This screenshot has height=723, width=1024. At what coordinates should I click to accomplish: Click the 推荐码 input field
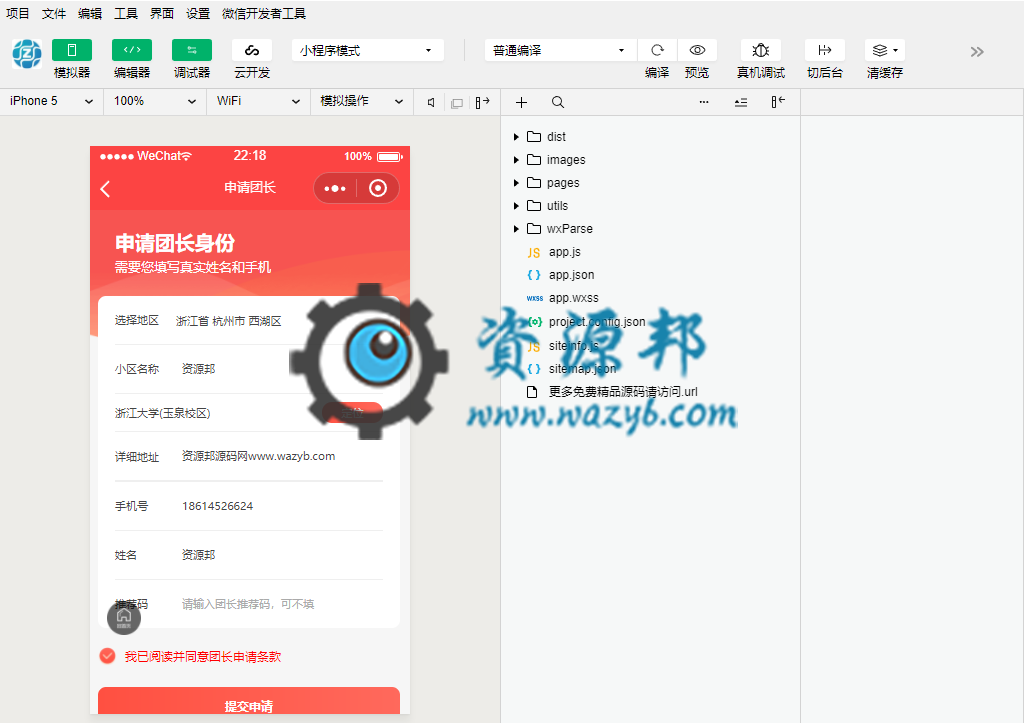point(281,605)
